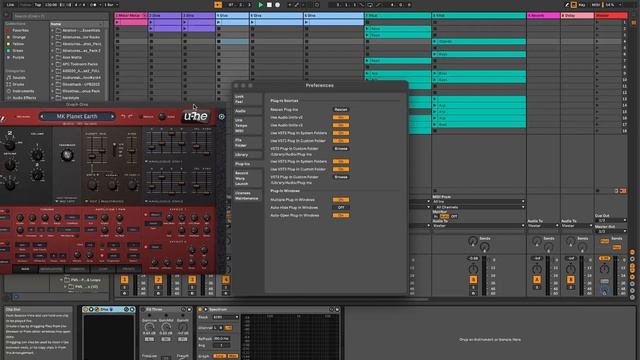640x360 pixels.
Task: Go to the next preset after MK Planet Earth
Action: (112, 117)
